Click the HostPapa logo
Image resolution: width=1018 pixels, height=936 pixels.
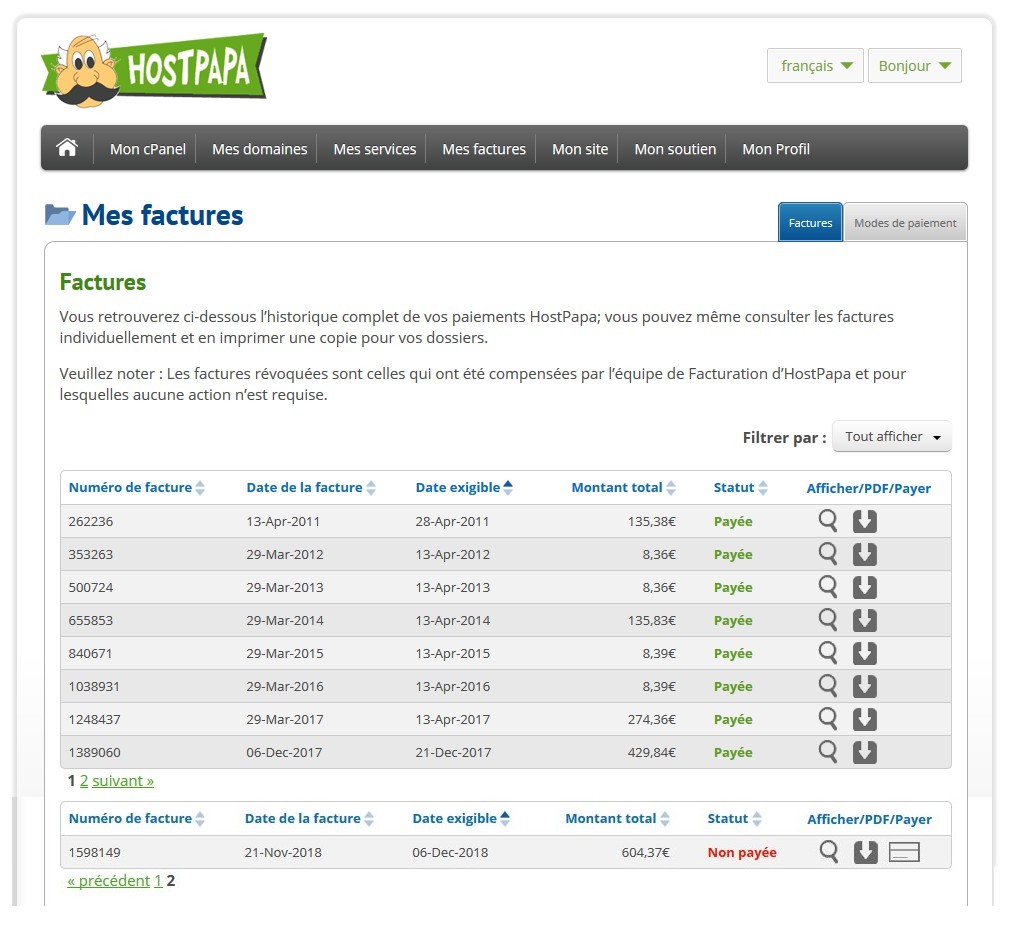pos(154,69)
